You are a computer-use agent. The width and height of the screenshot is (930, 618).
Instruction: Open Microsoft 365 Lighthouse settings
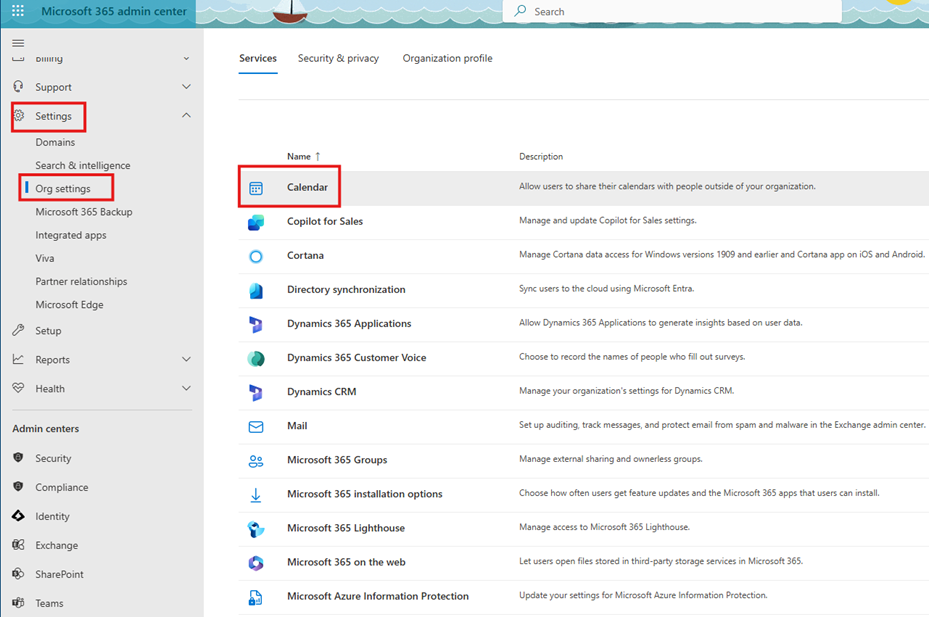click(x=346, y=528)
